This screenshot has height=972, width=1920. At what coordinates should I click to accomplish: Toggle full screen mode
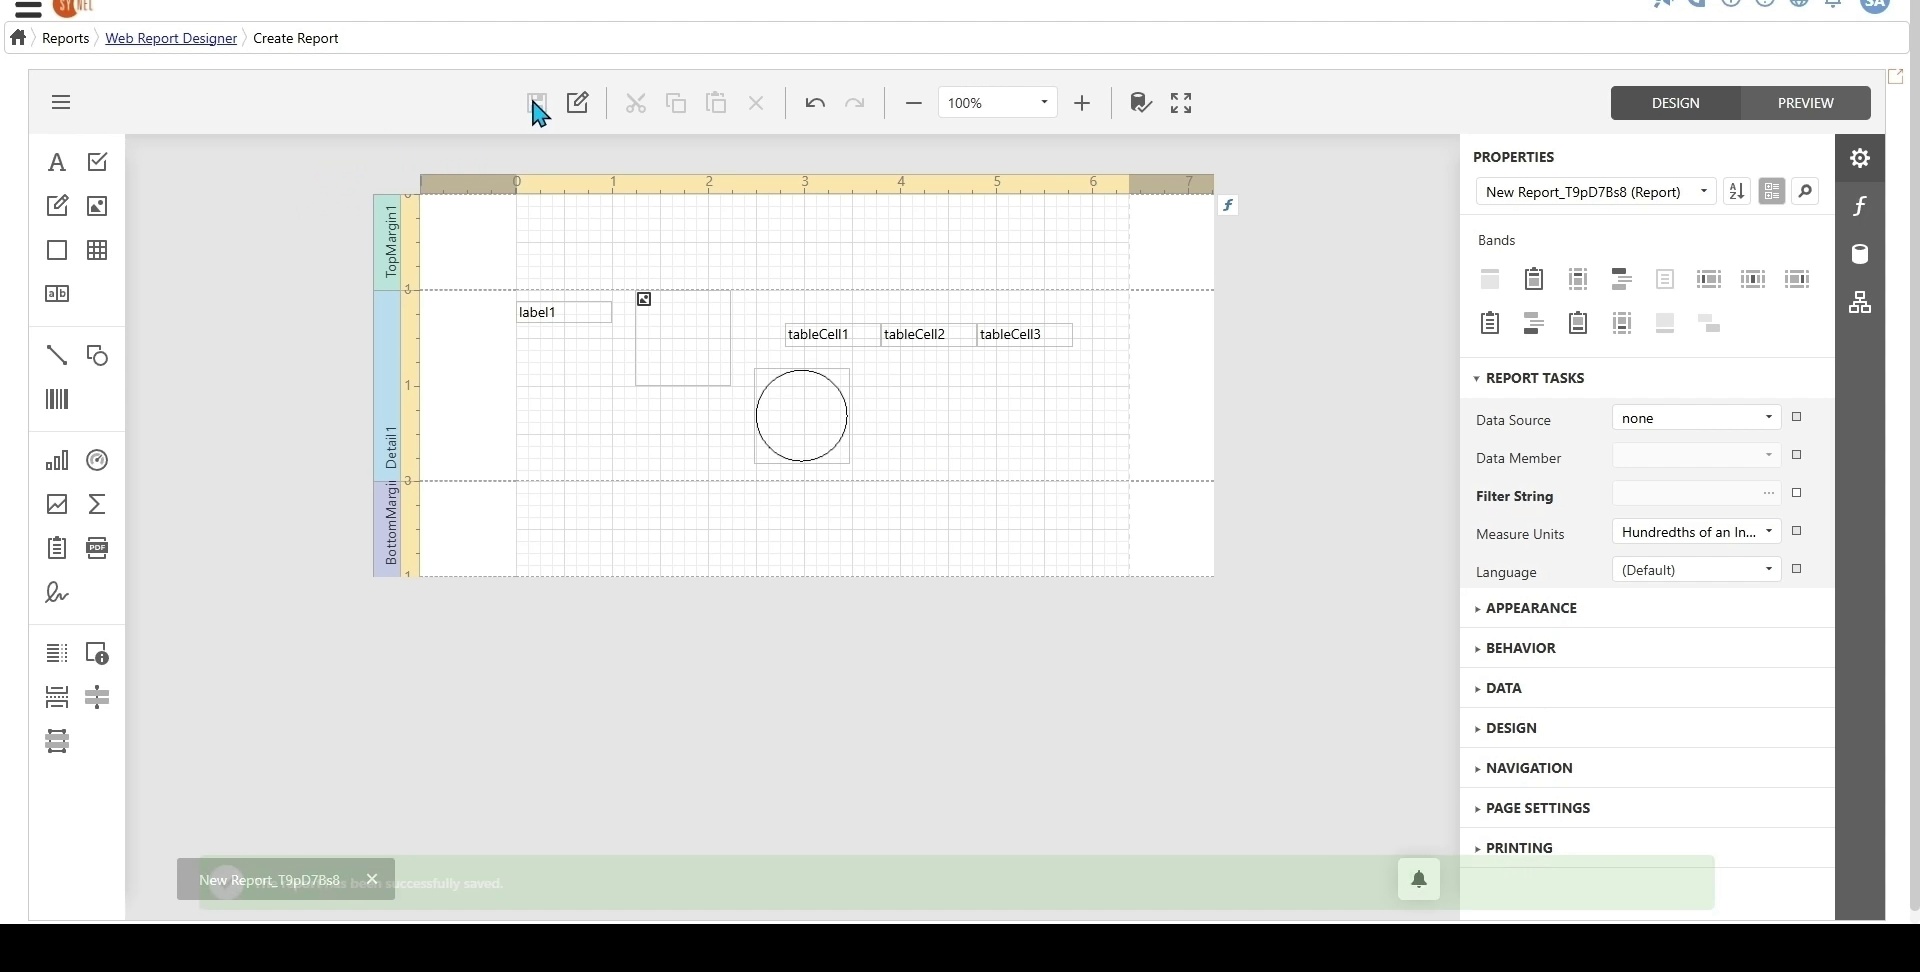1181,103
